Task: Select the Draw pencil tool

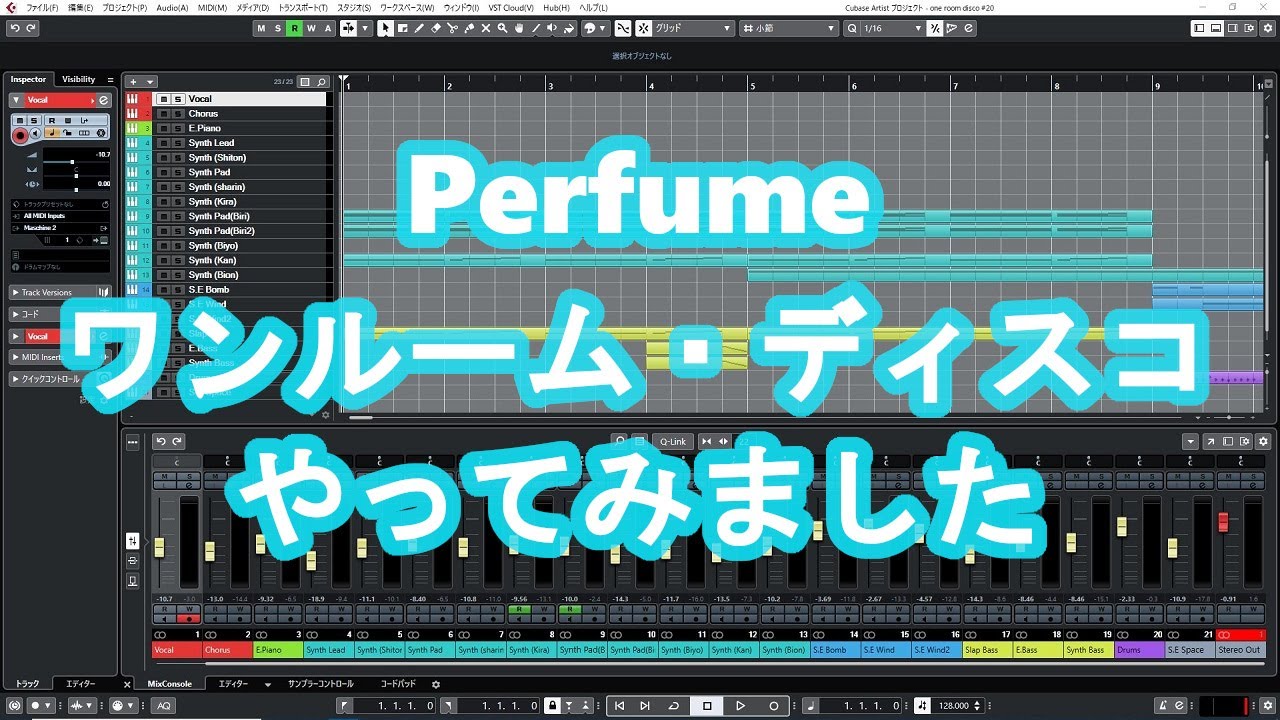Action: (419, 28)
